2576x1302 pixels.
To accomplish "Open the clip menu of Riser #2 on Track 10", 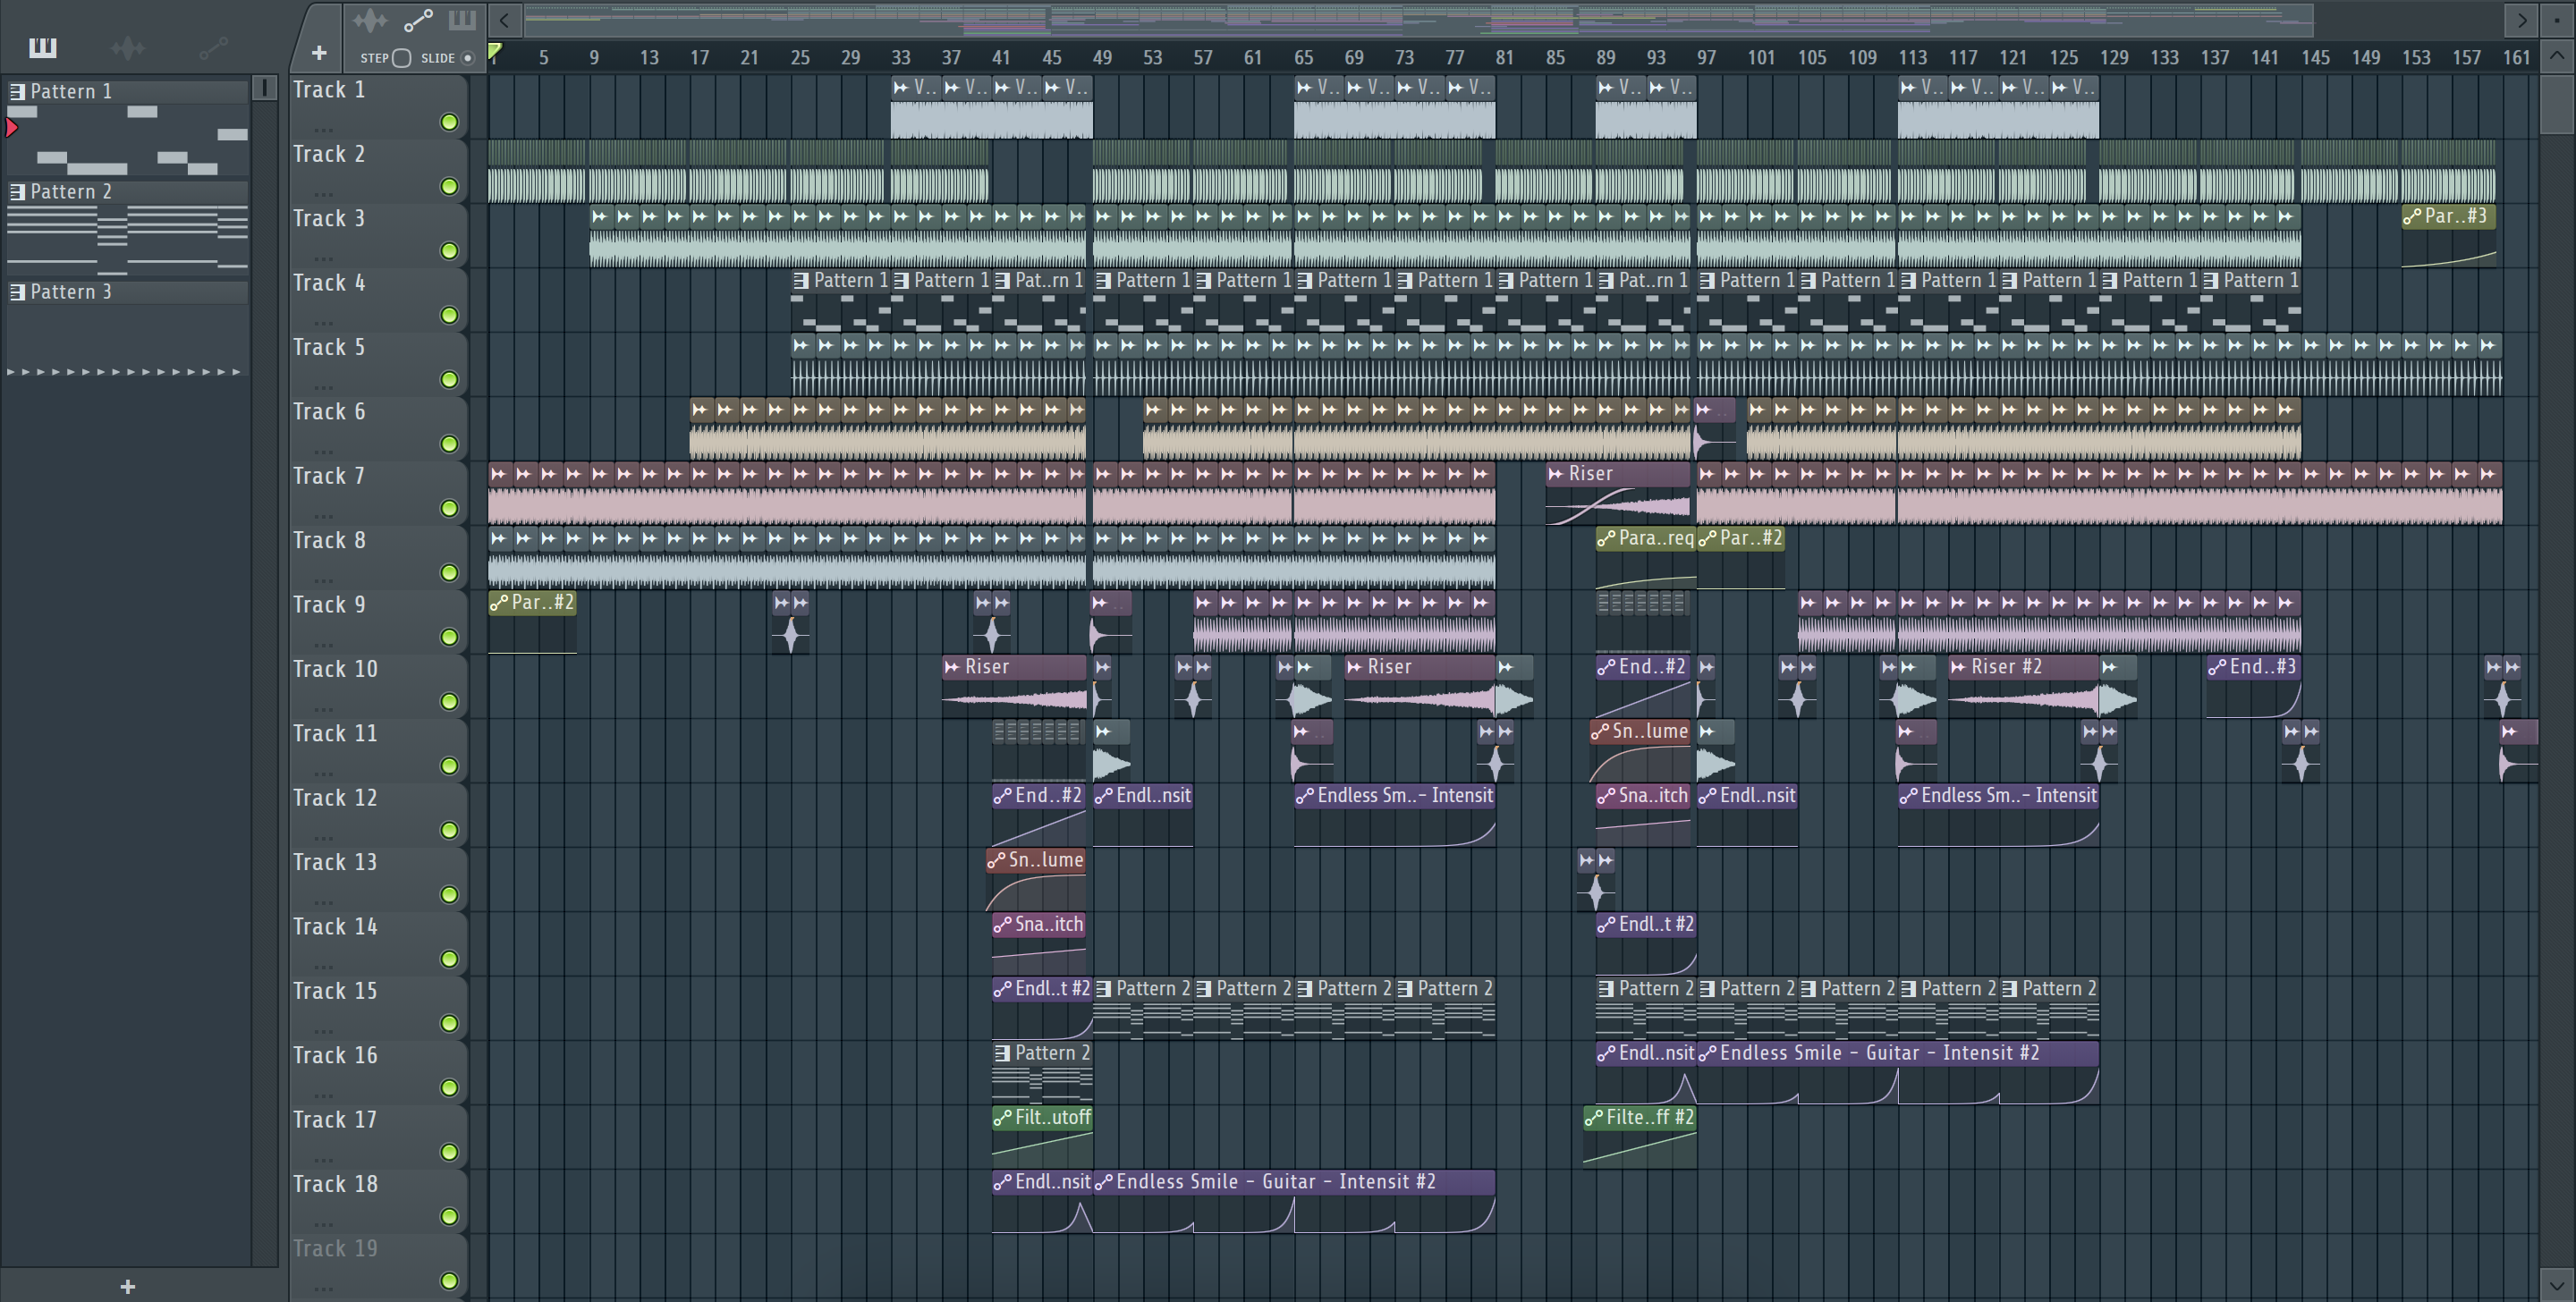I will click(x=1958, y=667).
